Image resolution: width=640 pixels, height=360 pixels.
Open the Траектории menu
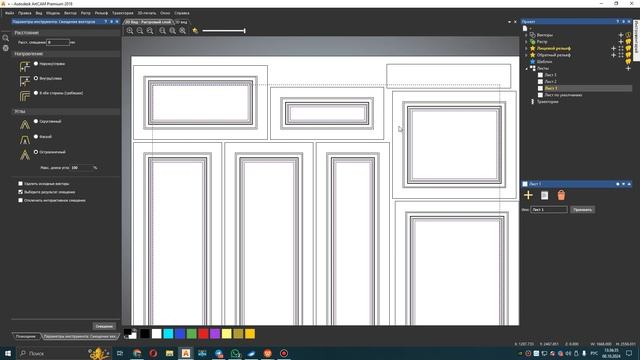click(122, 13)
